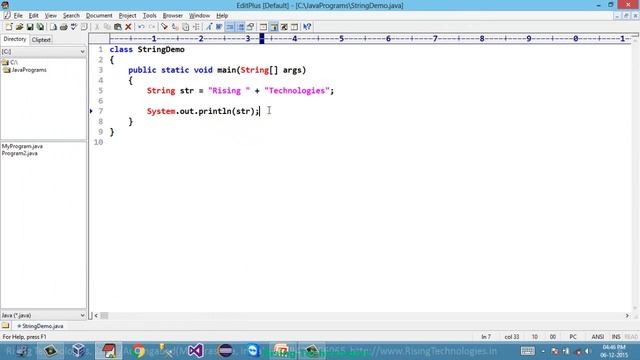This screenshot has width=640, height=360.
Task: Switch to the Directory tab
Action: pos(15,39)
